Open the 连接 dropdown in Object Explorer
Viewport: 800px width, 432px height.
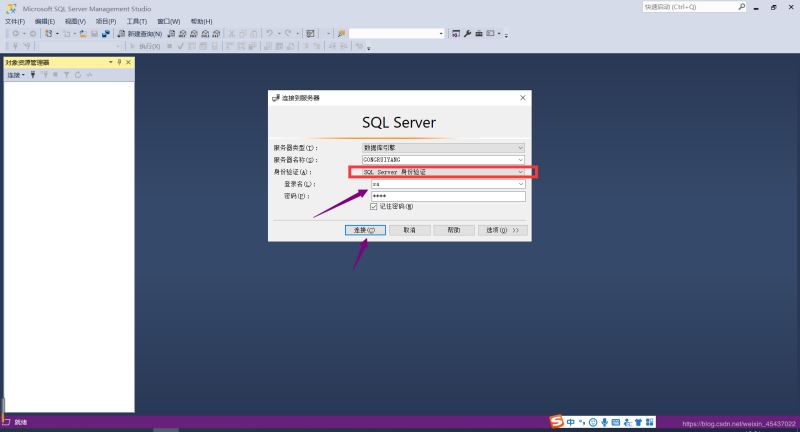[x=16, y=75]
